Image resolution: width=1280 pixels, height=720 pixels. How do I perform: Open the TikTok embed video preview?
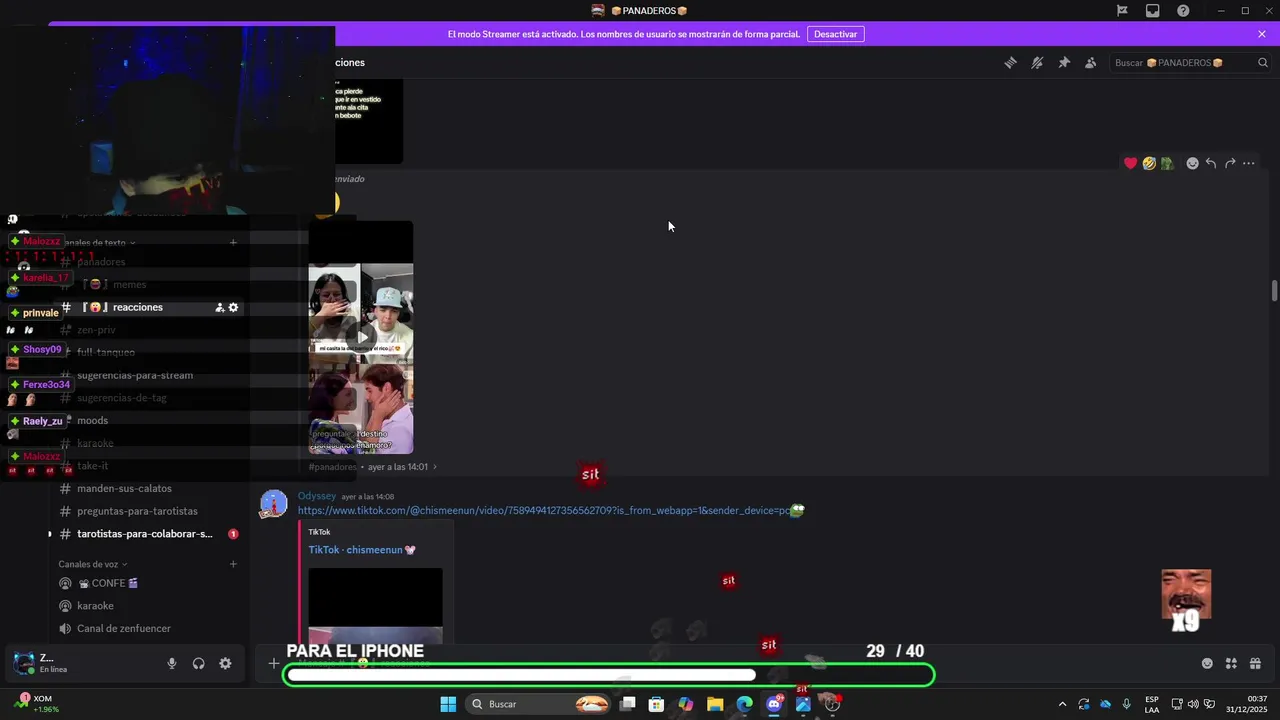coord(375,606)
